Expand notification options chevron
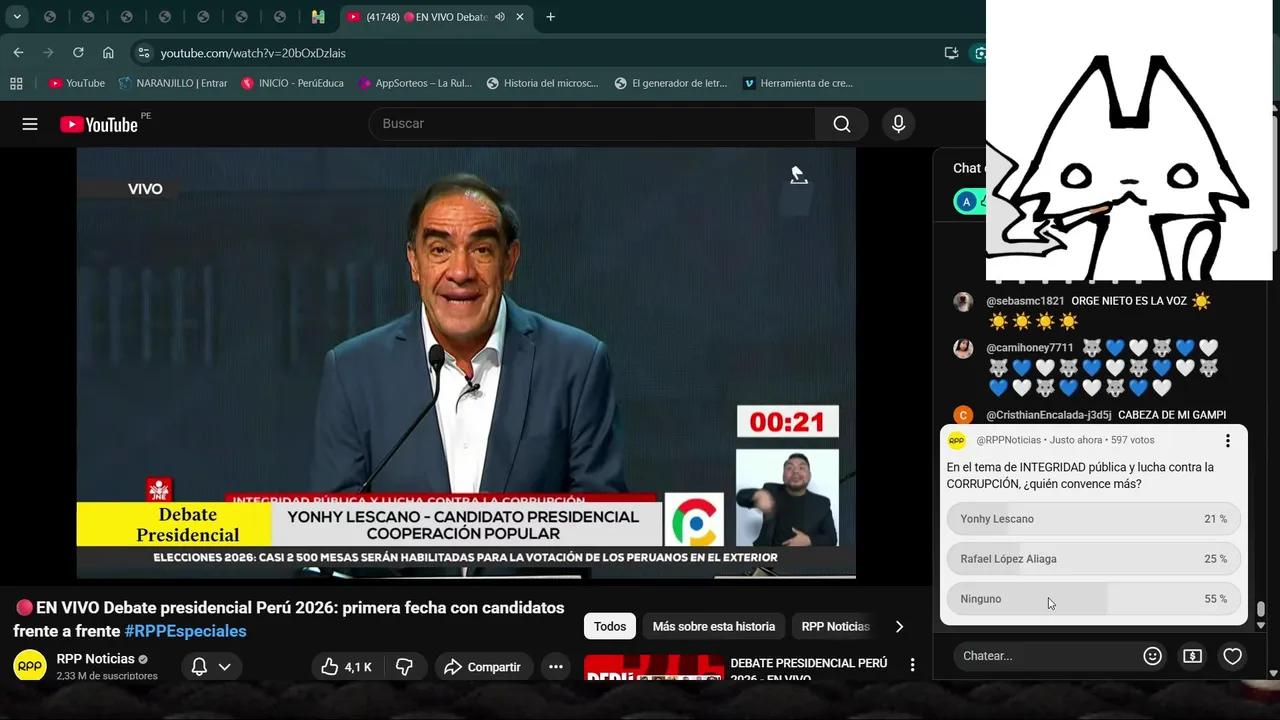Screen dimensions: 1280x720 (x=225, y=667)
